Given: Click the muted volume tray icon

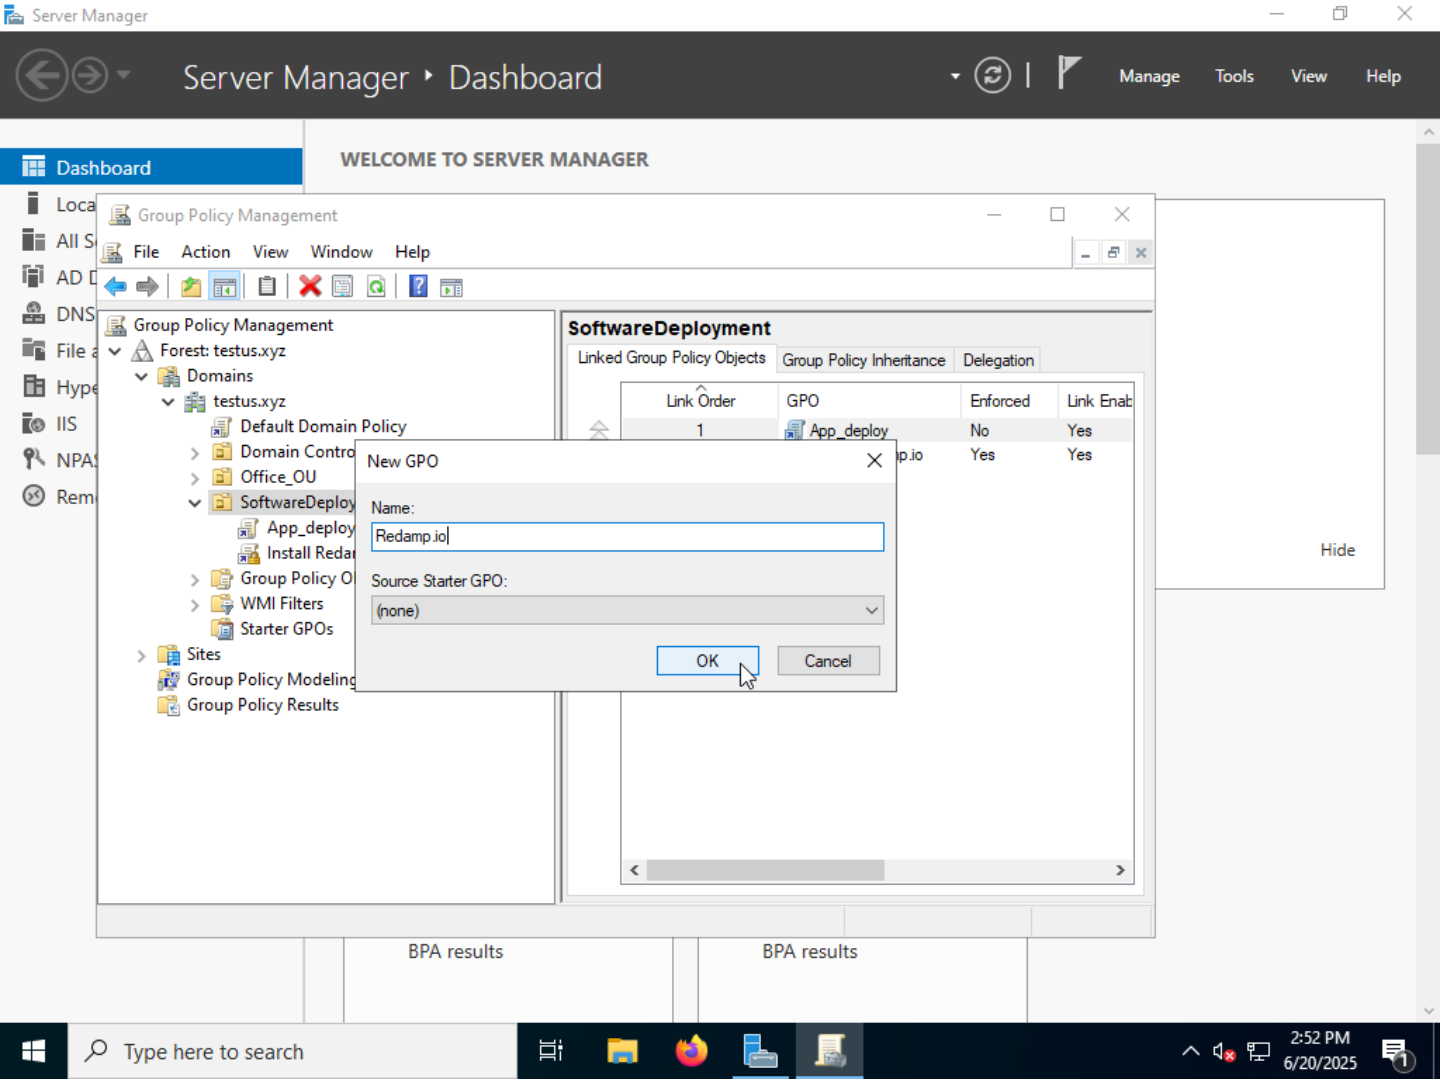Looking at the screenshot, I should [1223, 1052].
